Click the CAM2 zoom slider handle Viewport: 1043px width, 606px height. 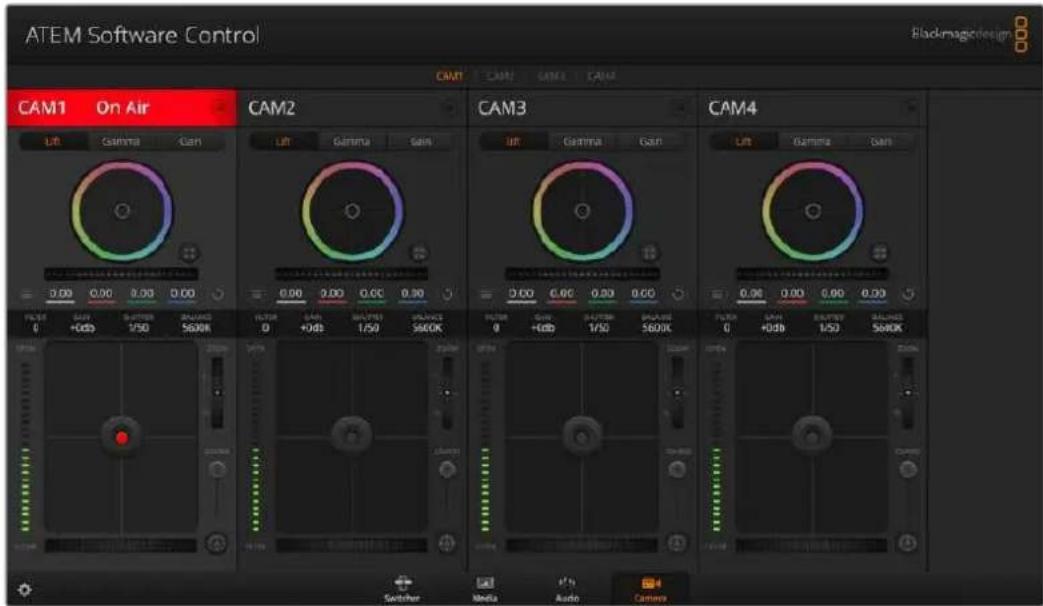447,392
